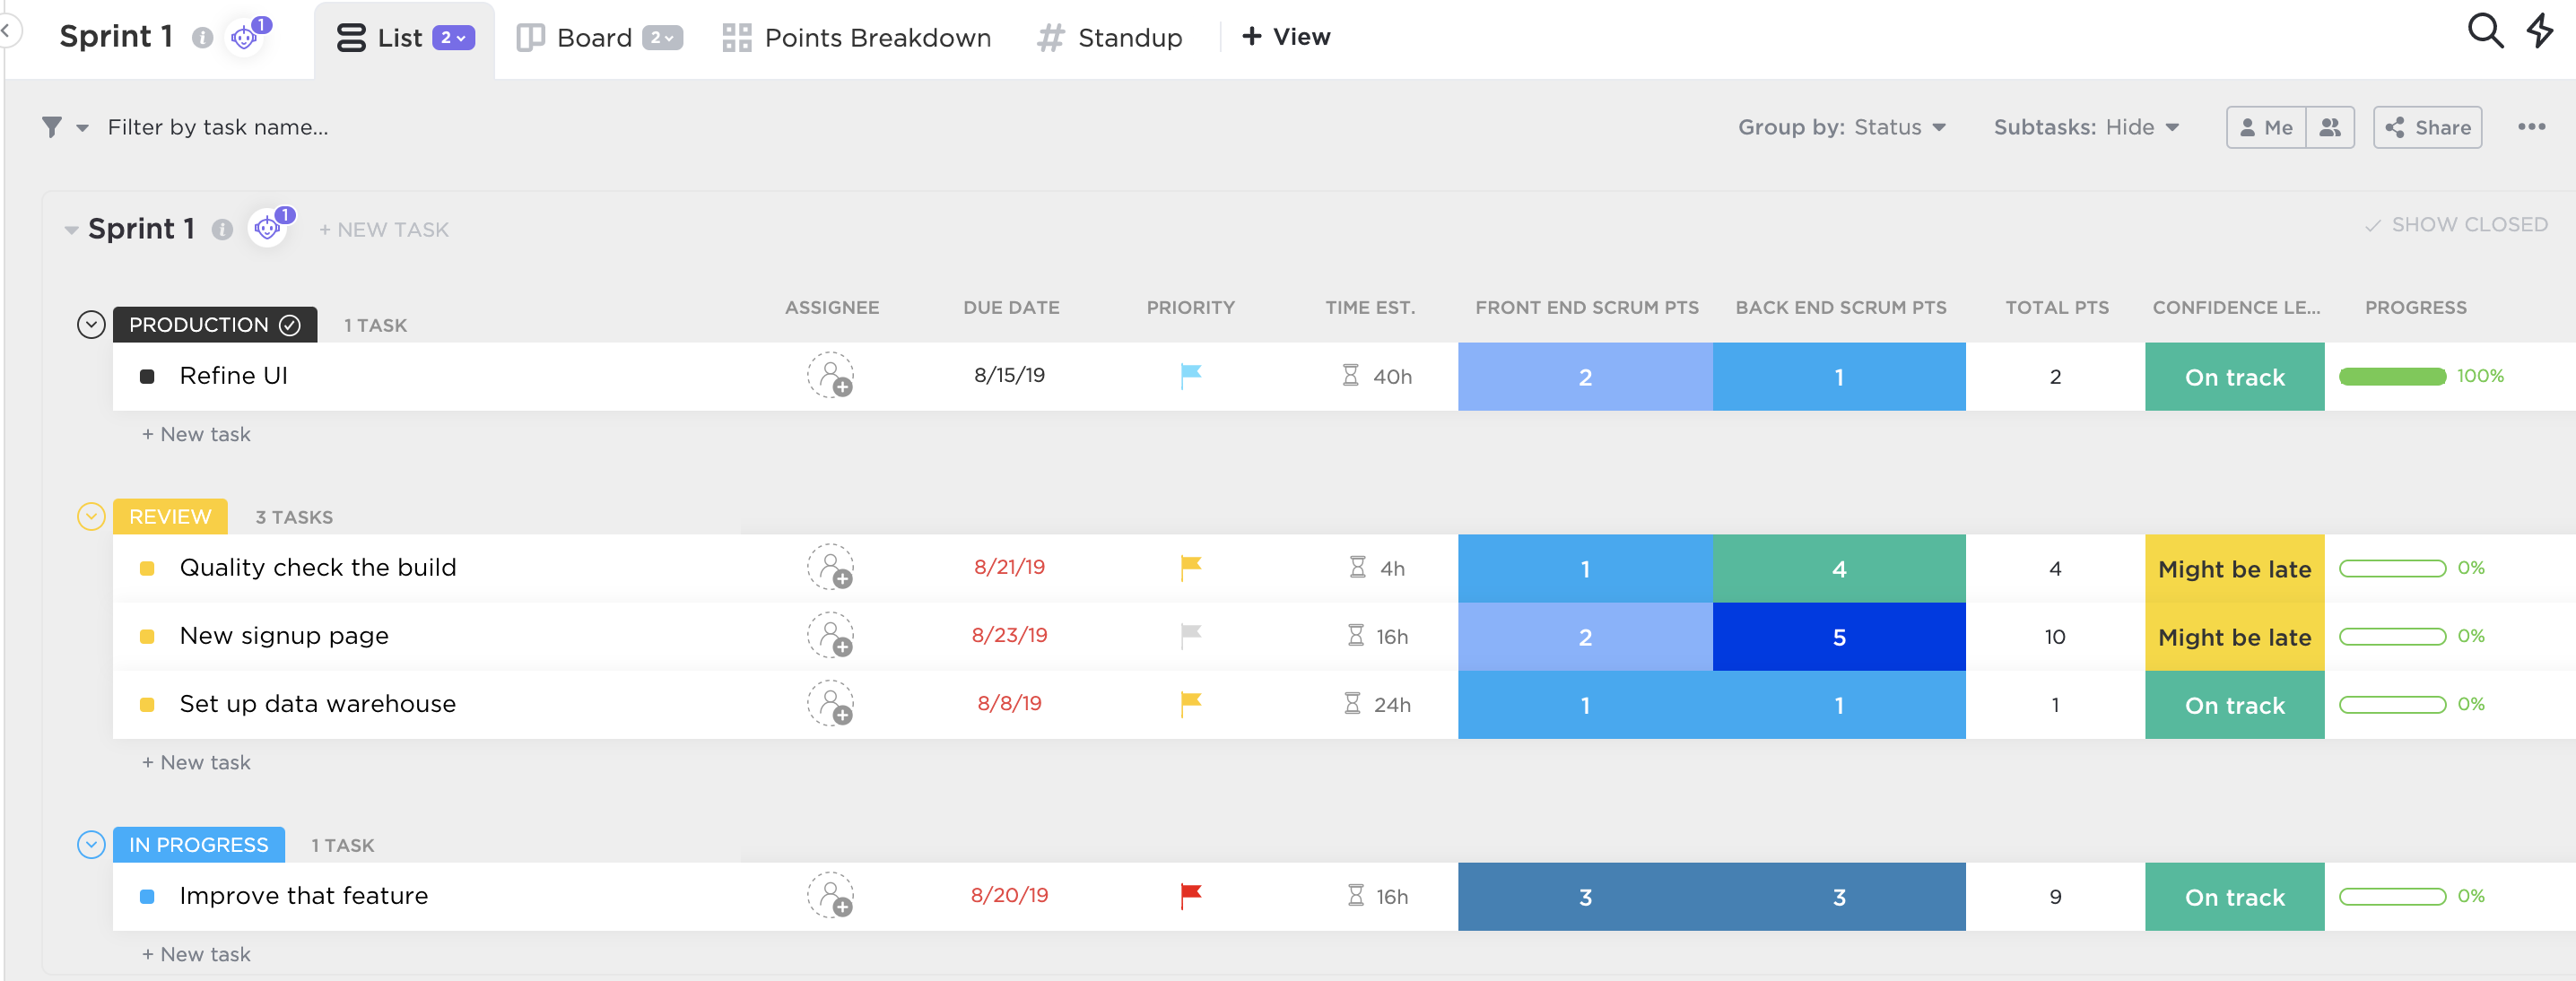The image size is (2576, 981).
Task: Click red priority flag on Improve that feature
Action: [x=1190, y=895]
